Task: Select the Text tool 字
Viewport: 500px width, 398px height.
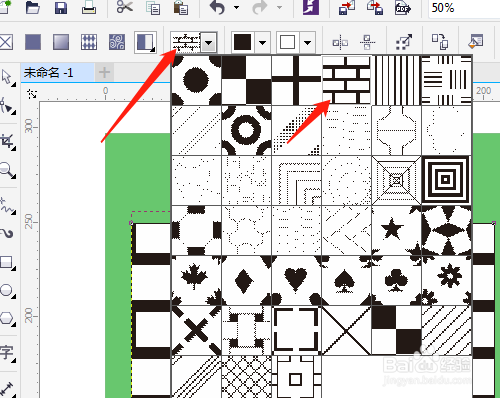Action: (7, 353)
